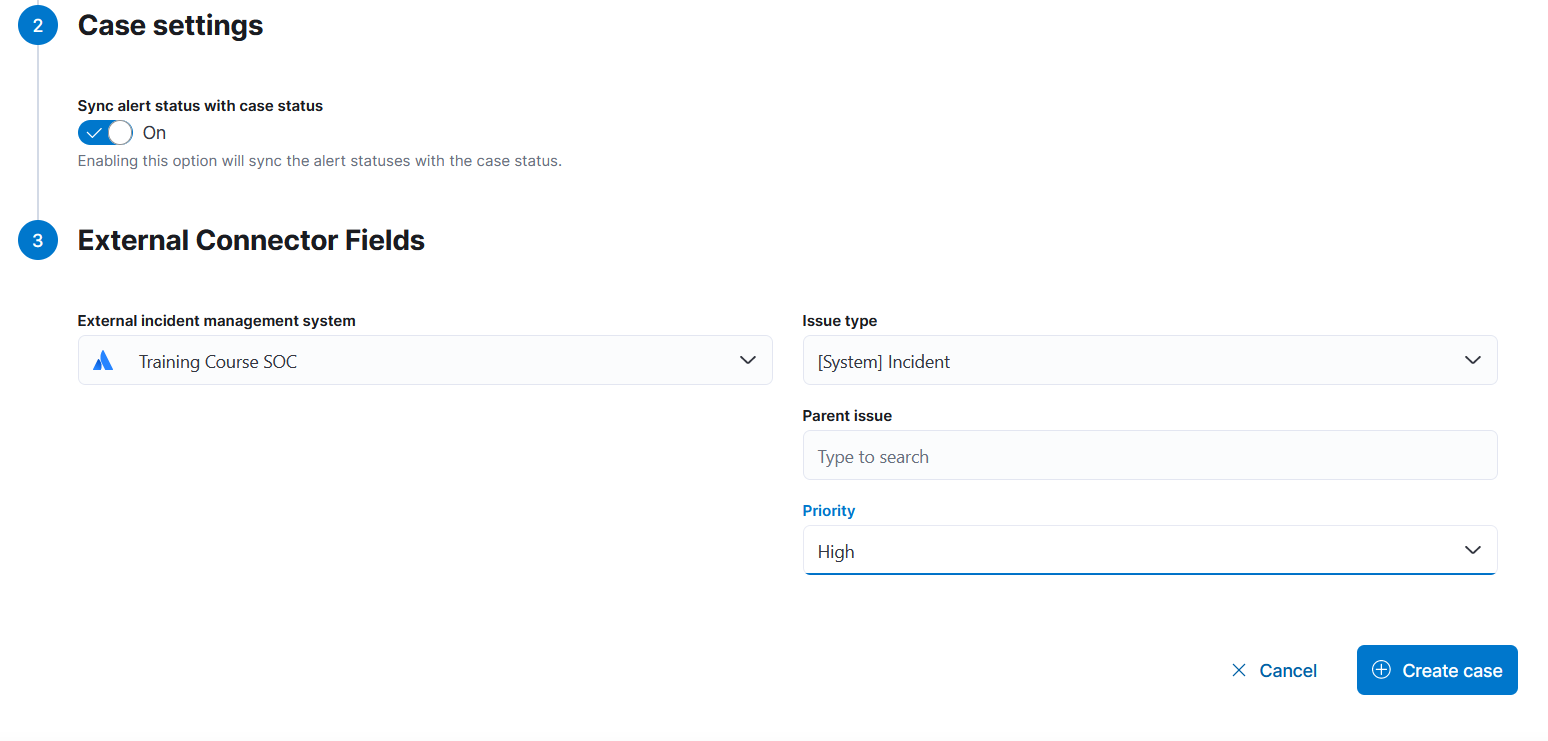1548x741 pixels.
Task: Click the step 2 circle indicator
Action: 38,25
